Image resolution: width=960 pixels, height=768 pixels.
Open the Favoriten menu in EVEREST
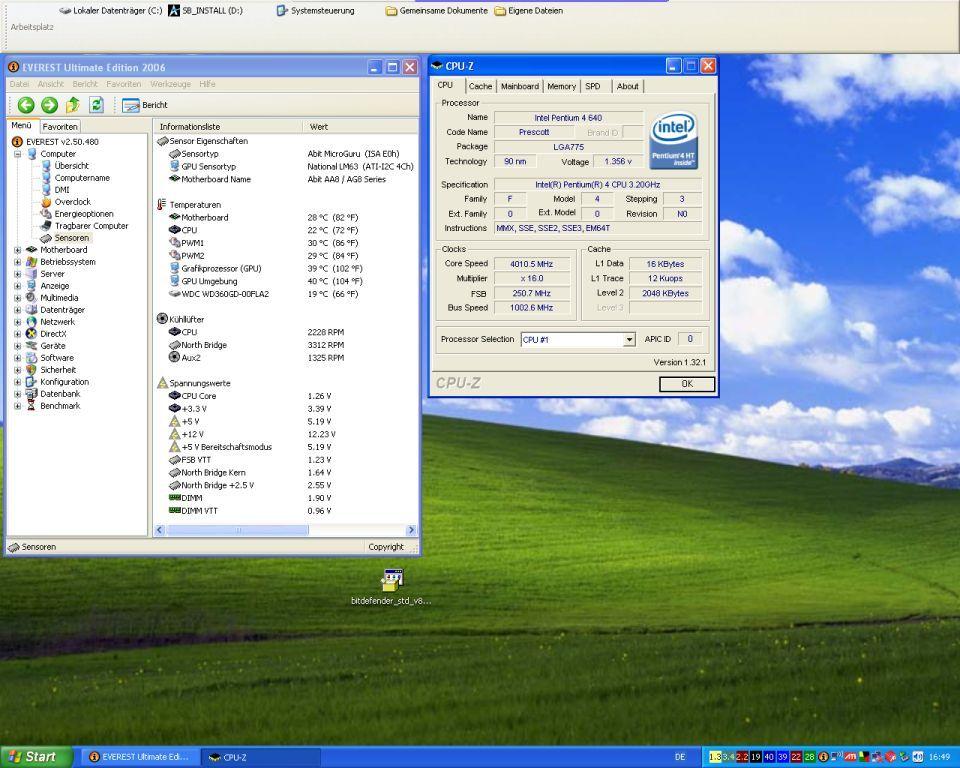pos(124,84)
